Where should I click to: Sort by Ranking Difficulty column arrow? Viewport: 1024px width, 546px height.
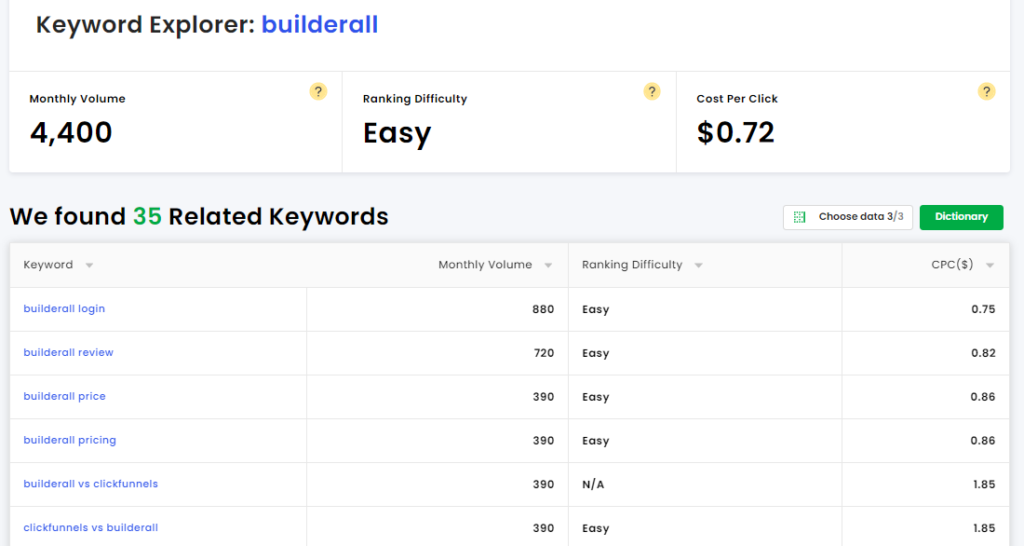pyautogui.click(x=699, y=265)
